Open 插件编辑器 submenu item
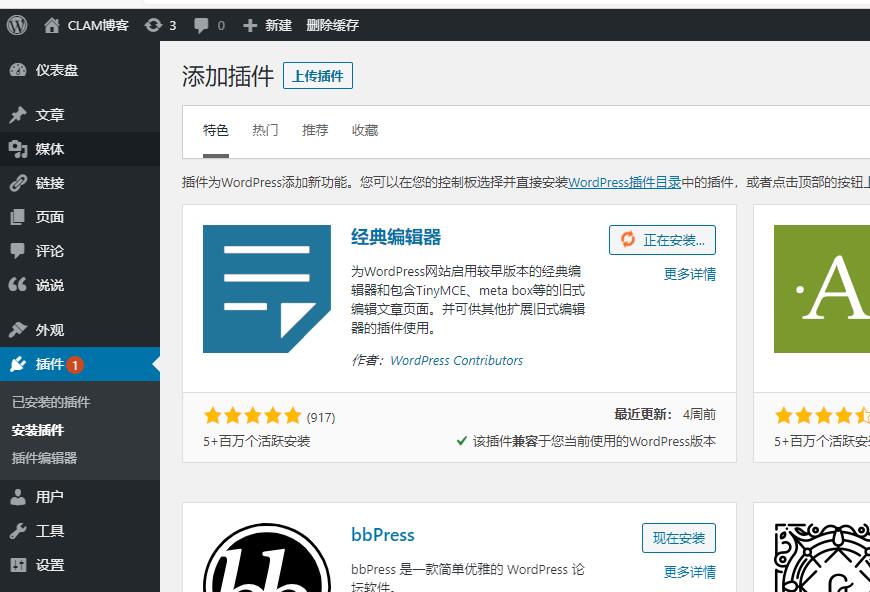The width and height of the screenshot is (870, 592). pyautogui.click(x=44, y=458)
